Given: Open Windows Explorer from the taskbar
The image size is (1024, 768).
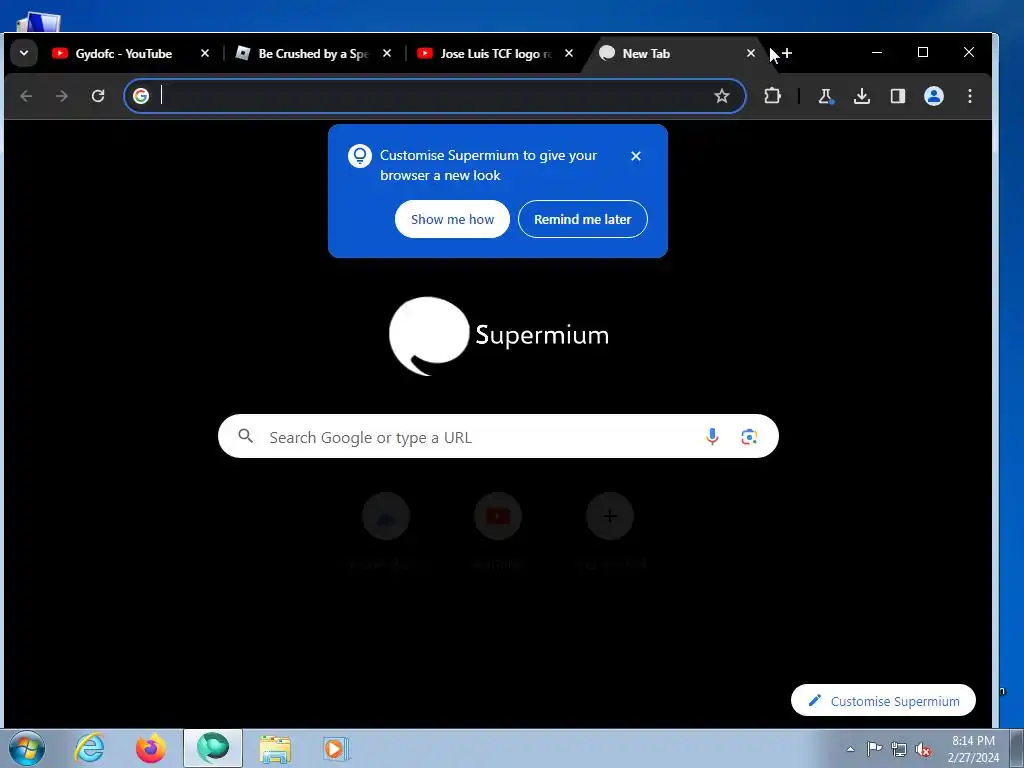Looking at the screenshot, I should point(275,748).
